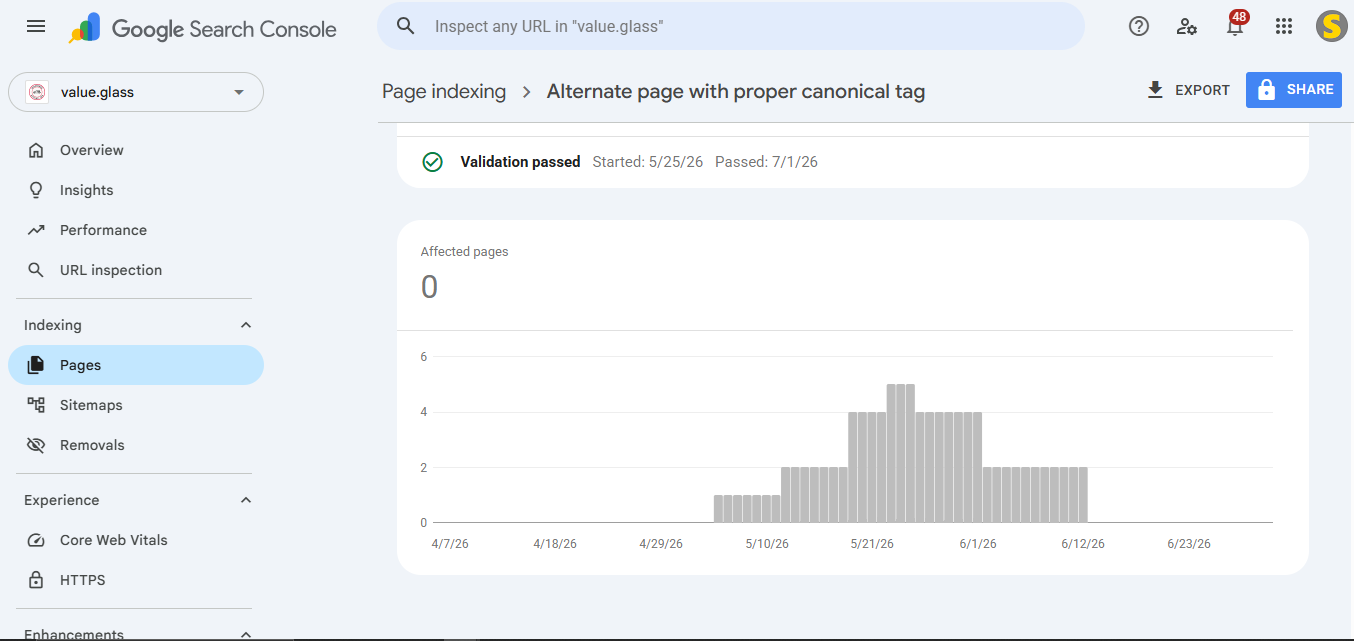Click the 'Started: 5/25/26' text
The height and width of the screenshot is (641, 1354).
pos(648,162)
